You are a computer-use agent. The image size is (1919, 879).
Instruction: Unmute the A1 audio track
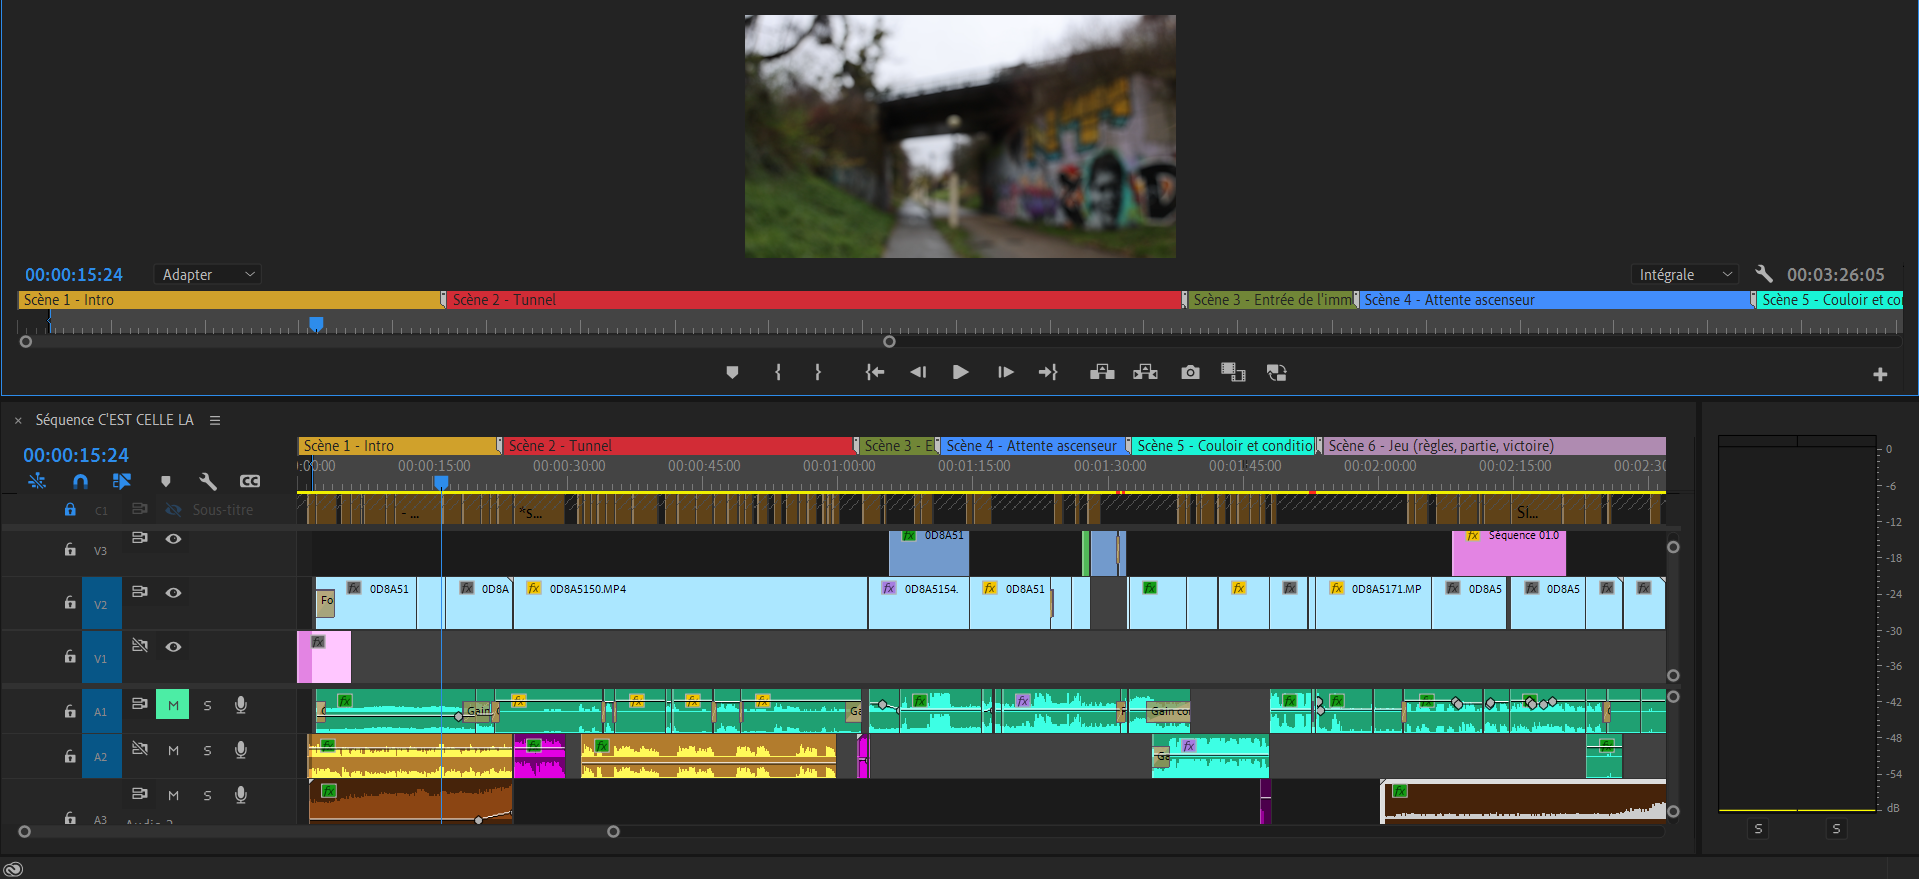(x=173, y=705)
